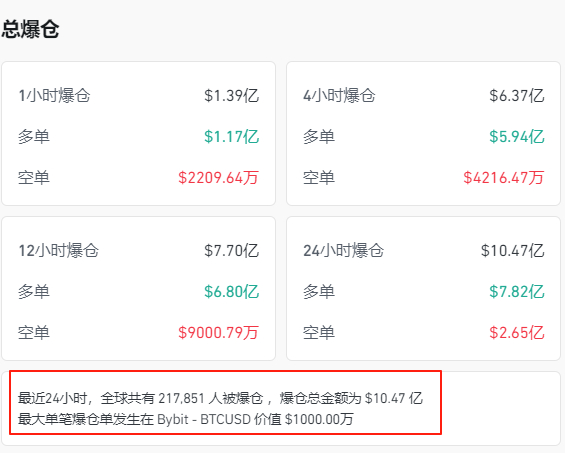Click 1-hour short liquidations $2209.64万
The image size is (565, 453).
[x=218, y=178]
